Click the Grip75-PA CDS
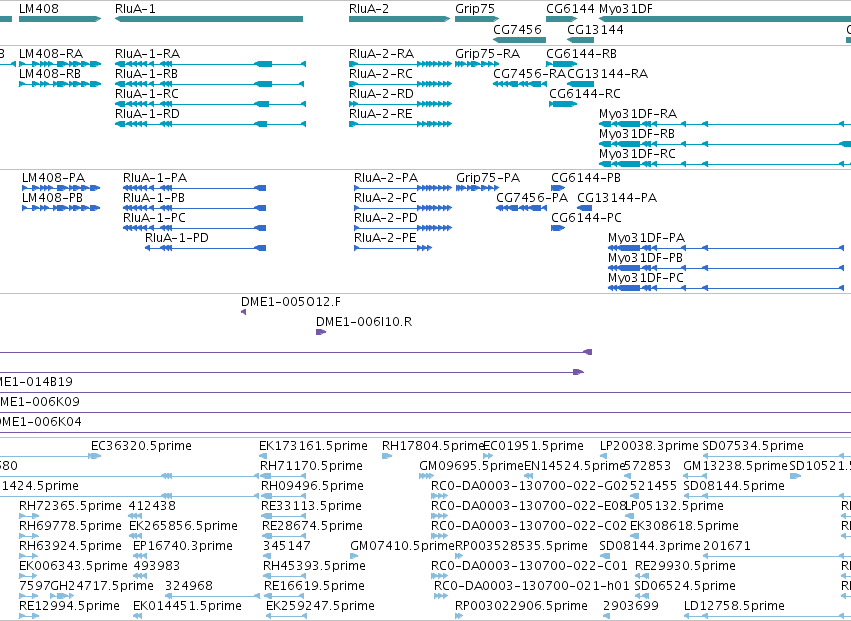851x621 pixels. 477,188
